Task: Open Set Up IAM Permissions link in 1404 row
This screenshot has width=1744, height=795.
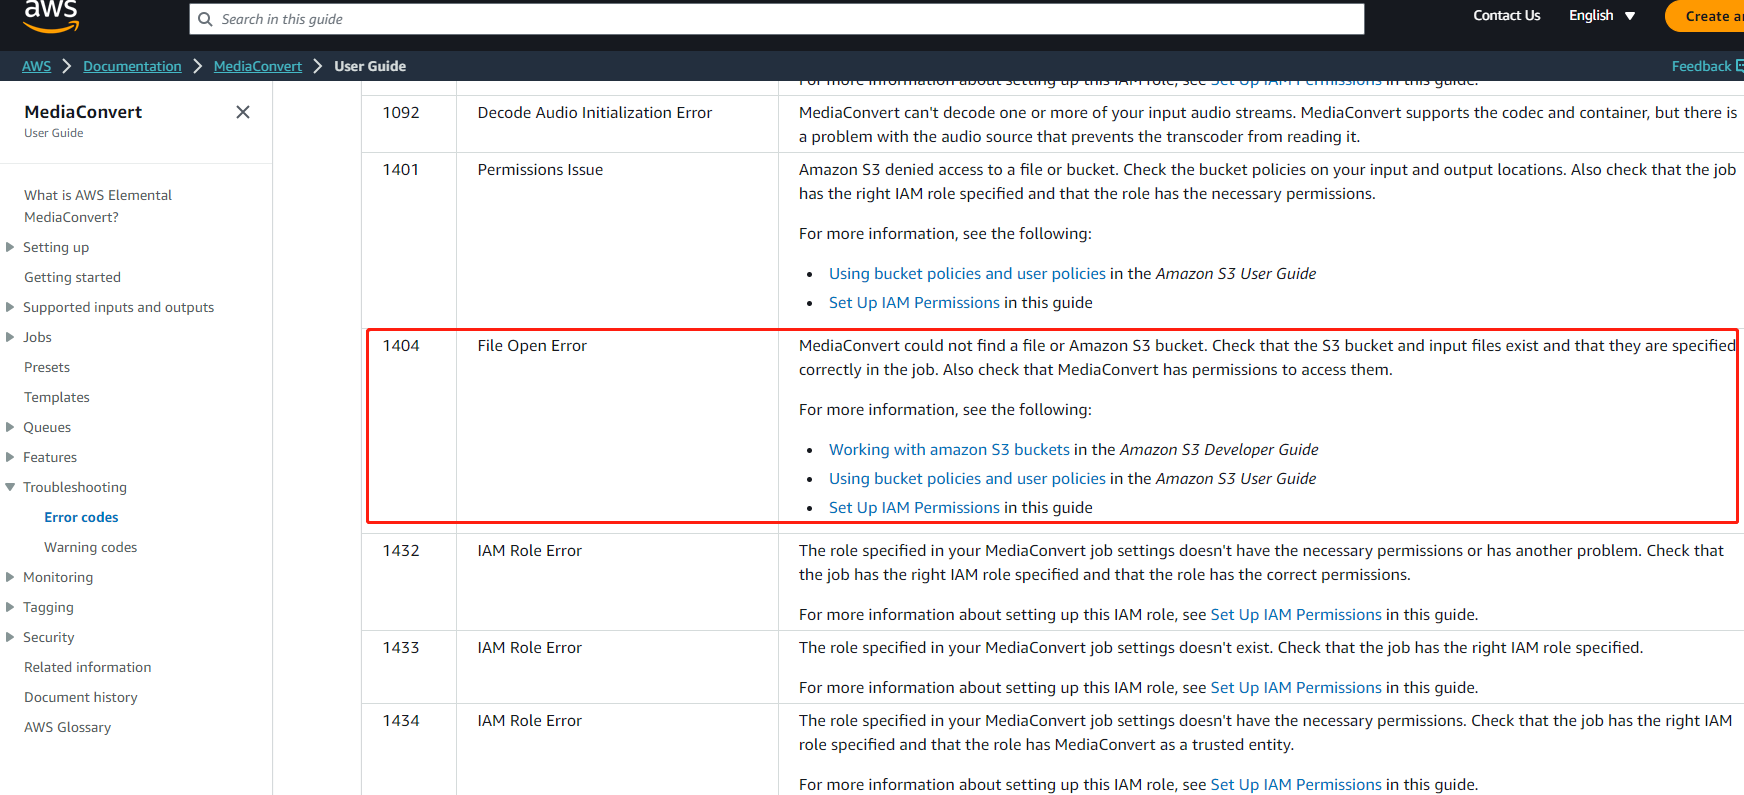Action: (914, 507)
